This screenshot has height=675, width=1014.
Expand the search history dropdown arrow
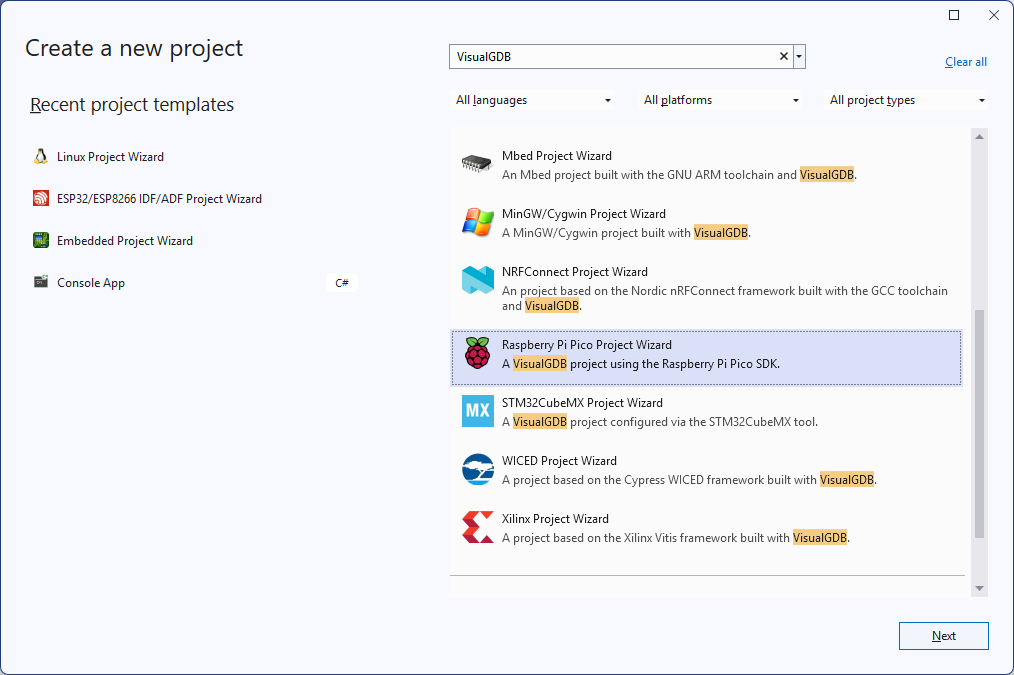tap(799, 57)
